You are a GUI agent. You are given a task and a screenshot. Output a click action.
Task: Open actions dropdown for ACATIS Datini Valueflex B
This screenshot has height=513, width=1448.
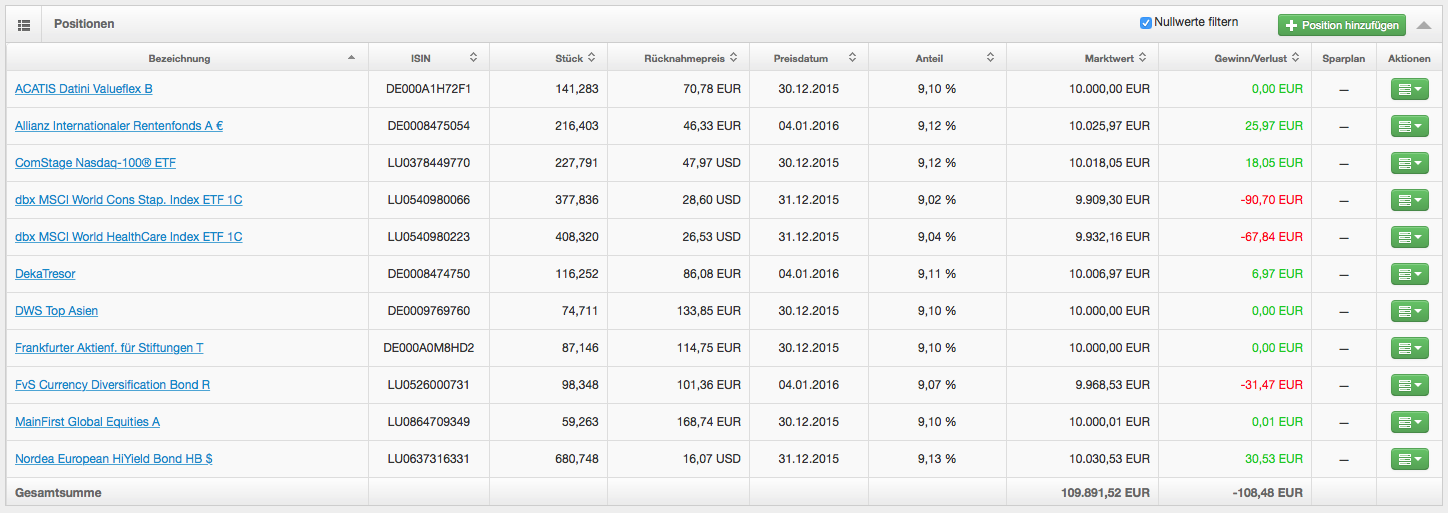1409,90
